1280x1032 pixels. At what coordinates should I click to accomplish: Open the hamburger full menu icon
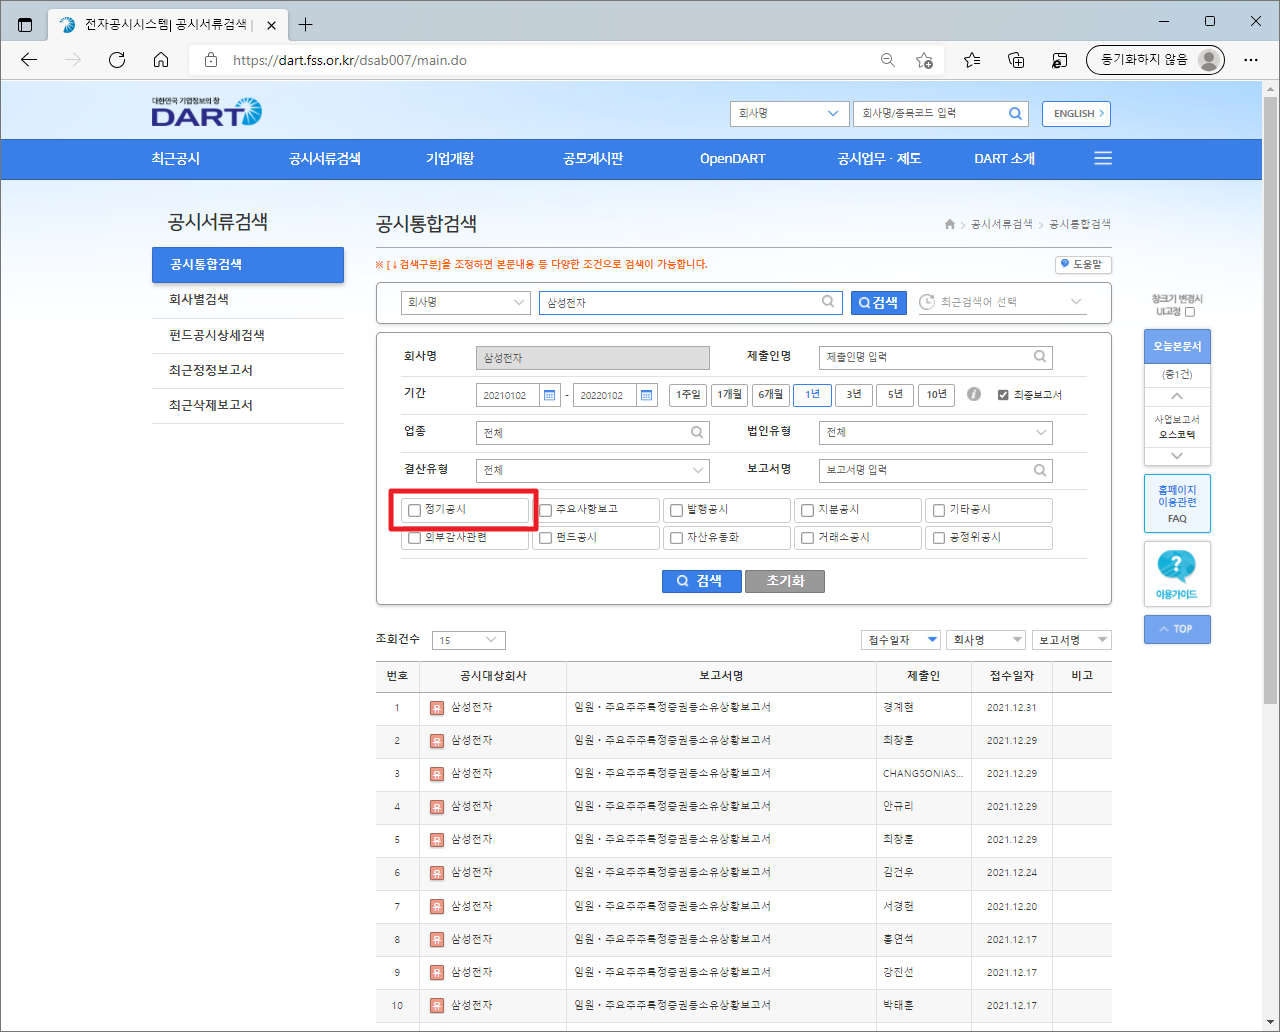[x=1103, y=159]
